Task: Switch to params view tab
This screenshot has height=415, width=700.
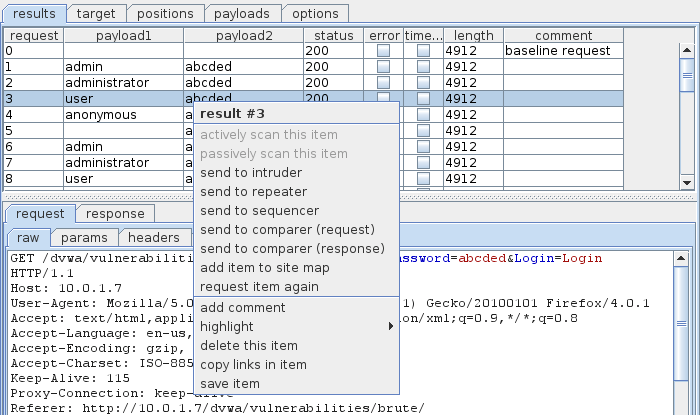Action: pos(83,237)
